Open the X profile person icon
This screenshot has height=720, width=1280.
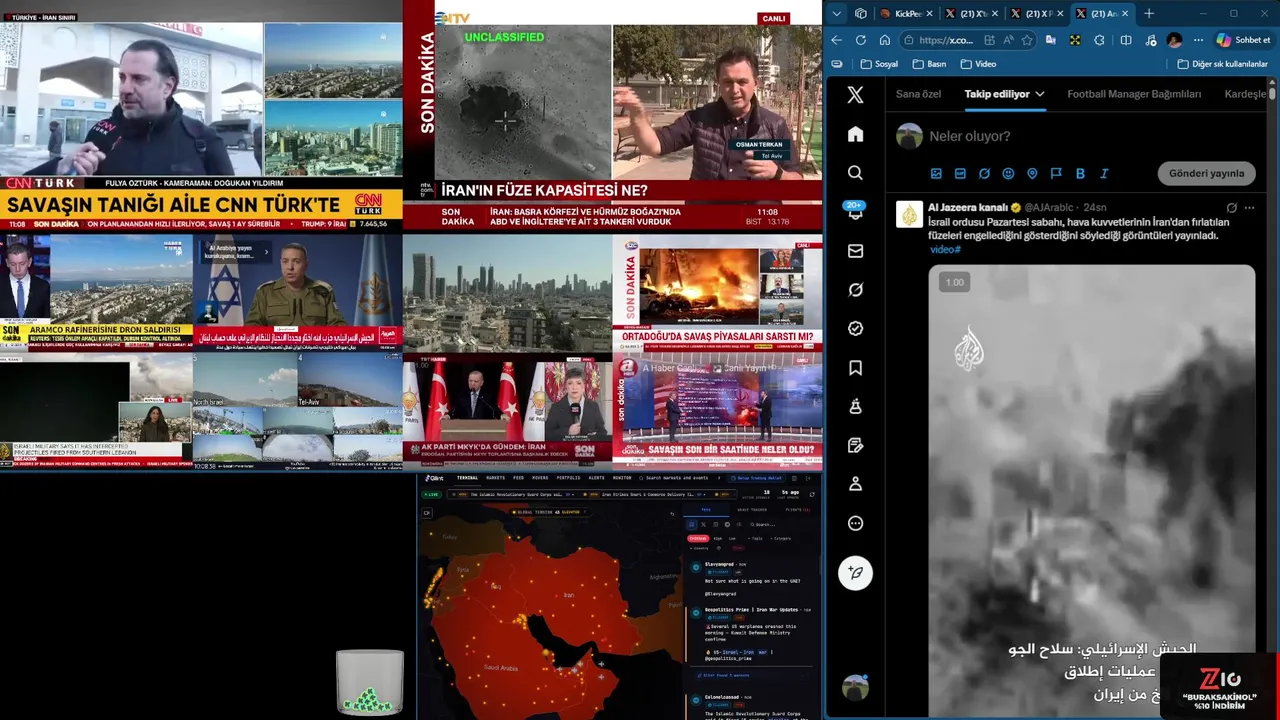[855, 484]
